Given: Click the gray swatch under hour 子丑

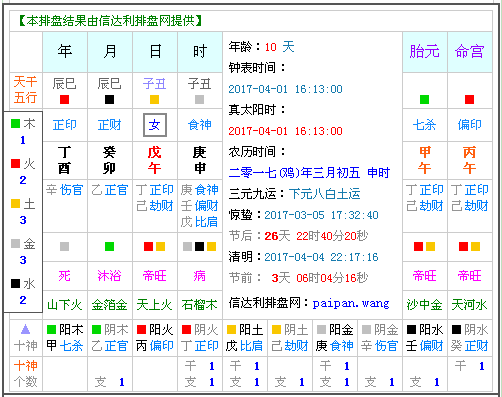Looking at the screenshot, I should tap(200, 99).
